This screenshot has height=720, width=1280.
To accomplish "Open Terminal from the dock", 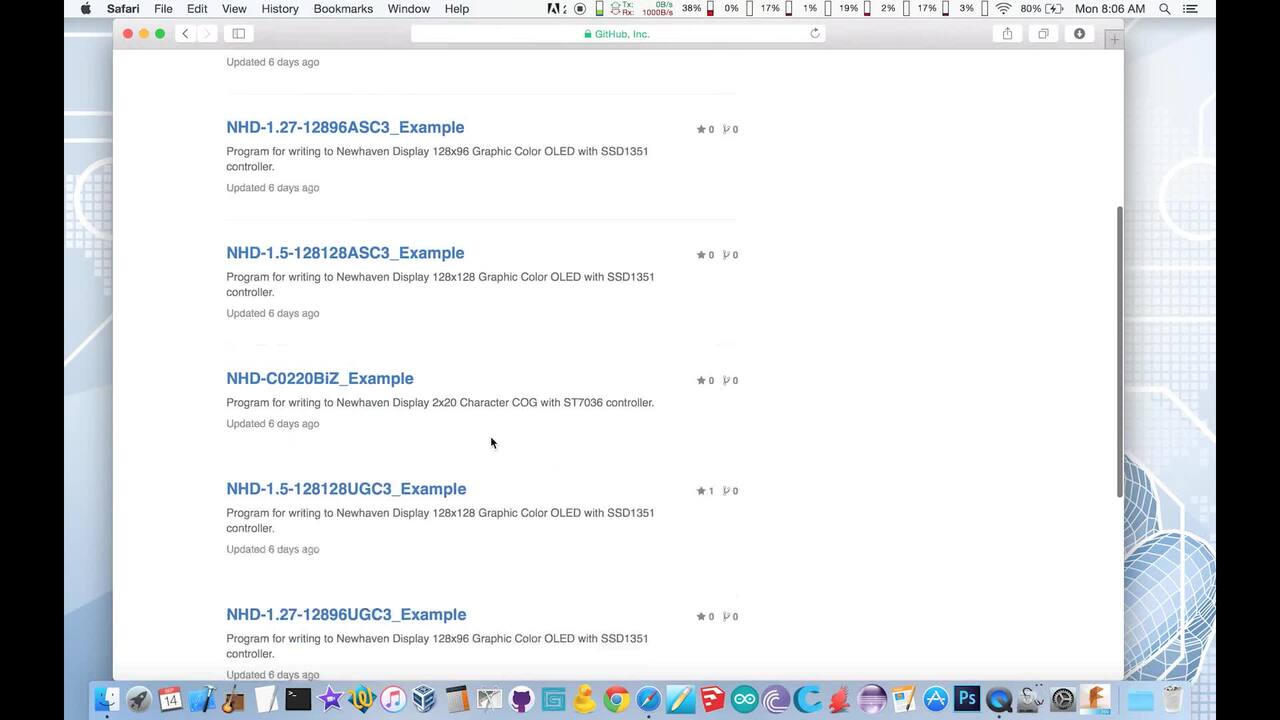I will [298, 699].
